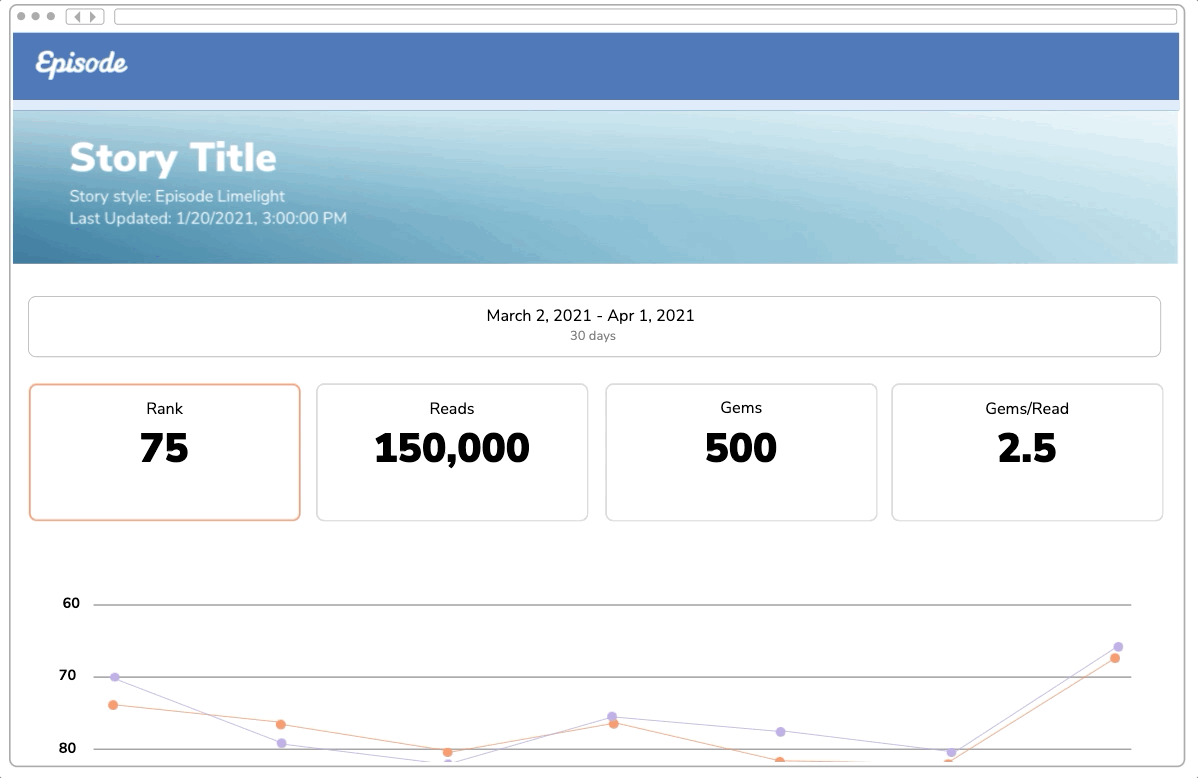Select the Reads tab card showing 150,000

pyautogui.click(x=452, y=451)
